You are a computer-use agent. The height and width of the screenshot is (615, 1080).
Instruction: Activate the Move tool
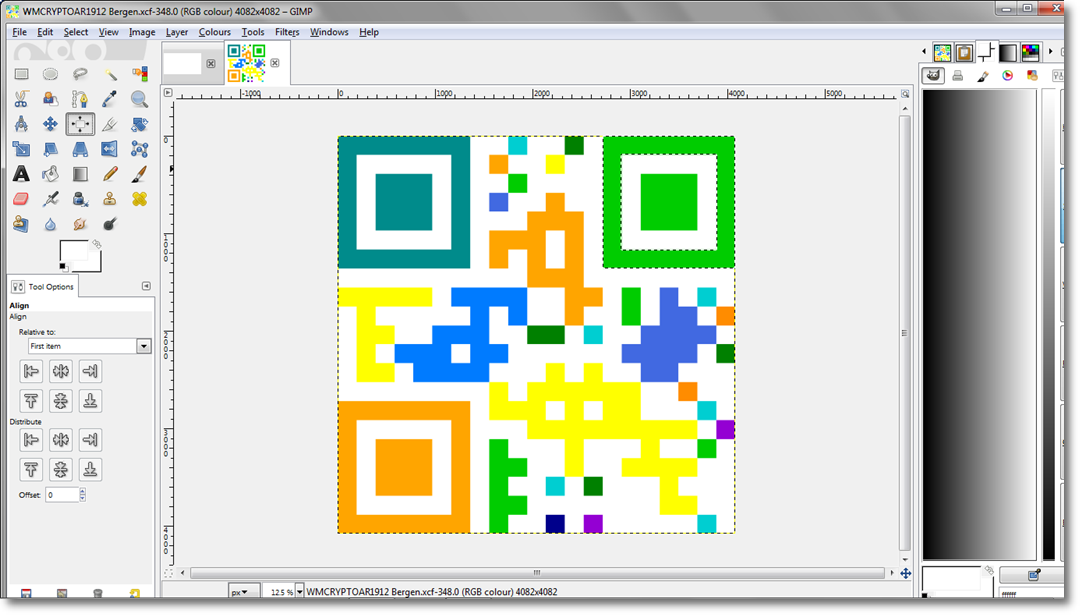tap(50, 124)
